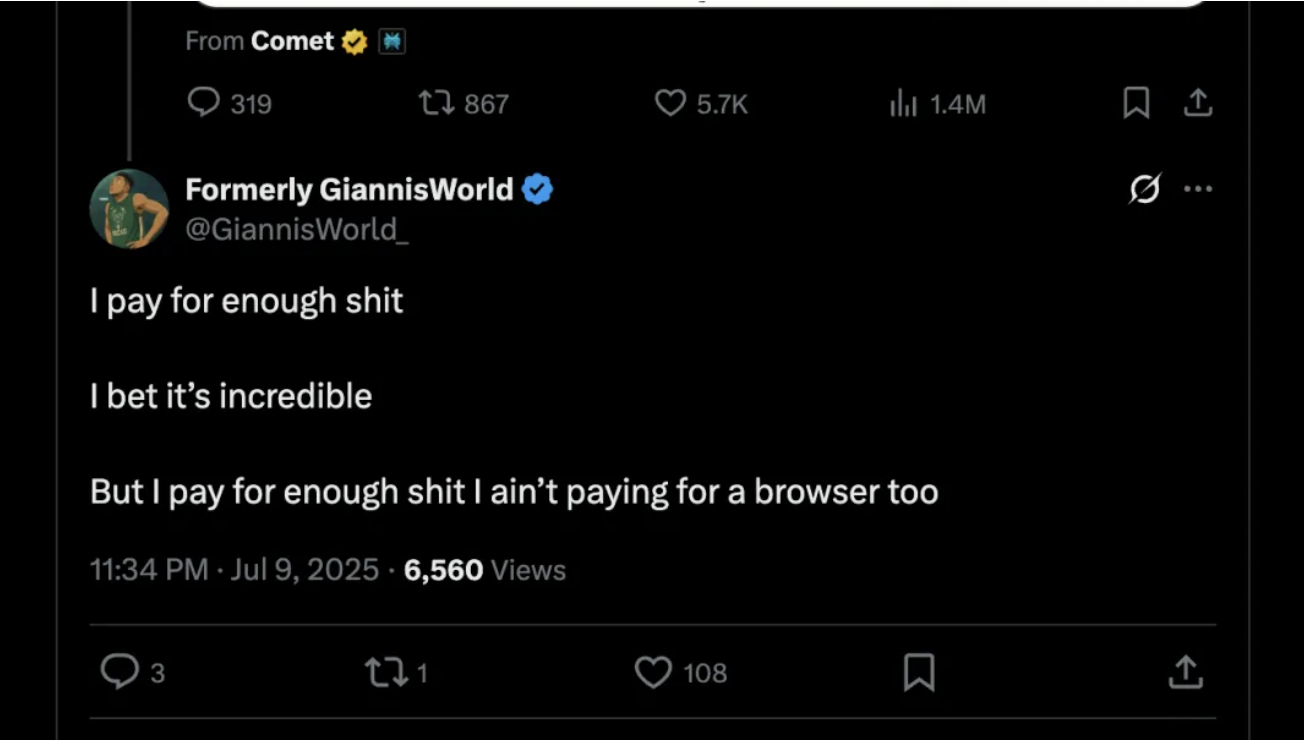
Task: Like the tweet with 108 likes
Action: (681, 672)
